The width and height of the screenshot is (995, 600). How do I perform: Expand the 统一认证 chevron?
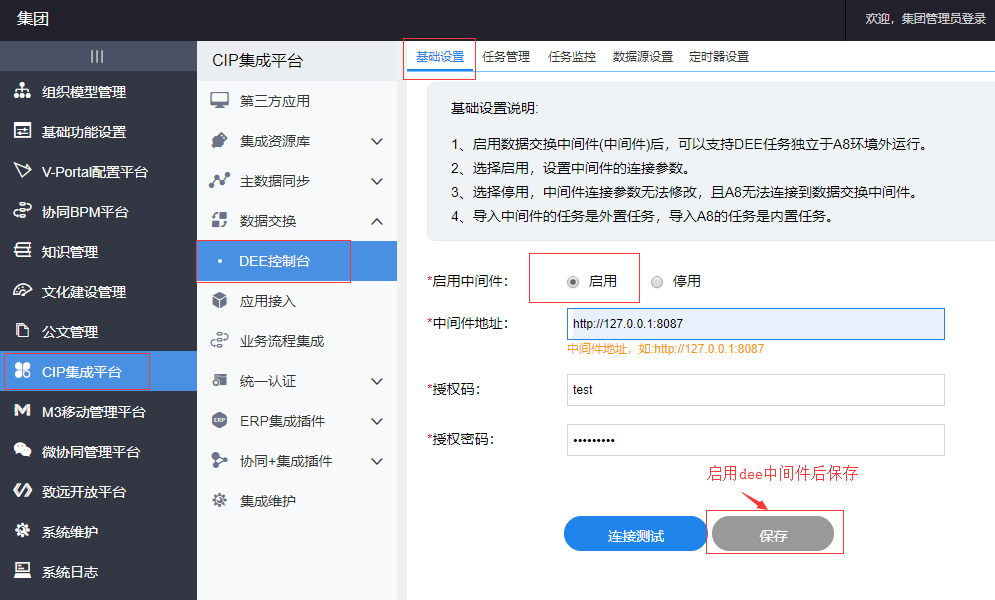[x=377, y=381]
